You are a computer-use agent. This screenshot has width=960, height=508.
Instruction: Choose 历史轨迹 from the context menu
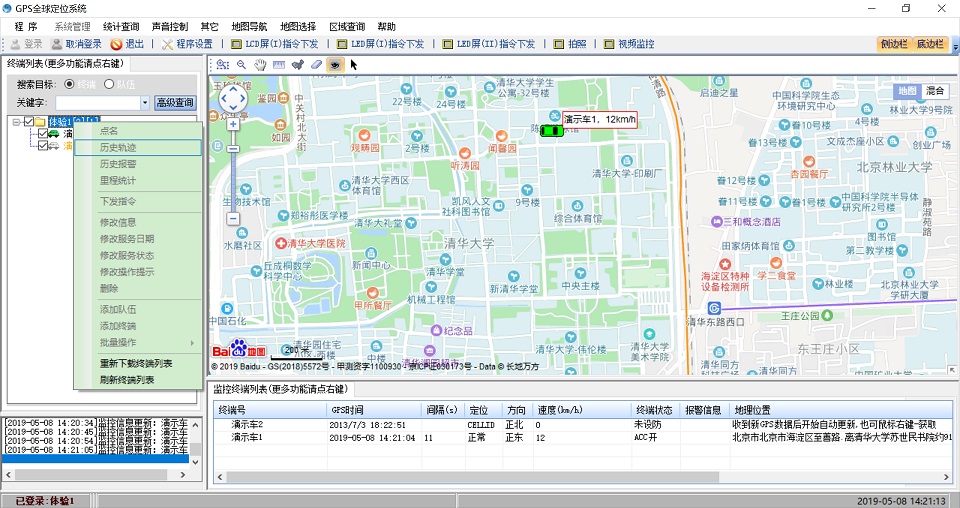tap(118, 147)
